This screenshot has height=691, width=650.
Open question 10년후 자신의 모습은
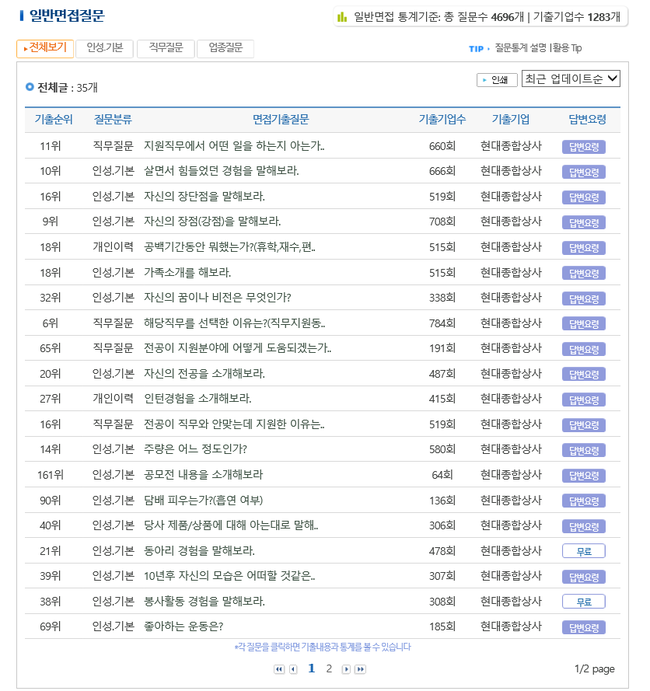[230, 576]
